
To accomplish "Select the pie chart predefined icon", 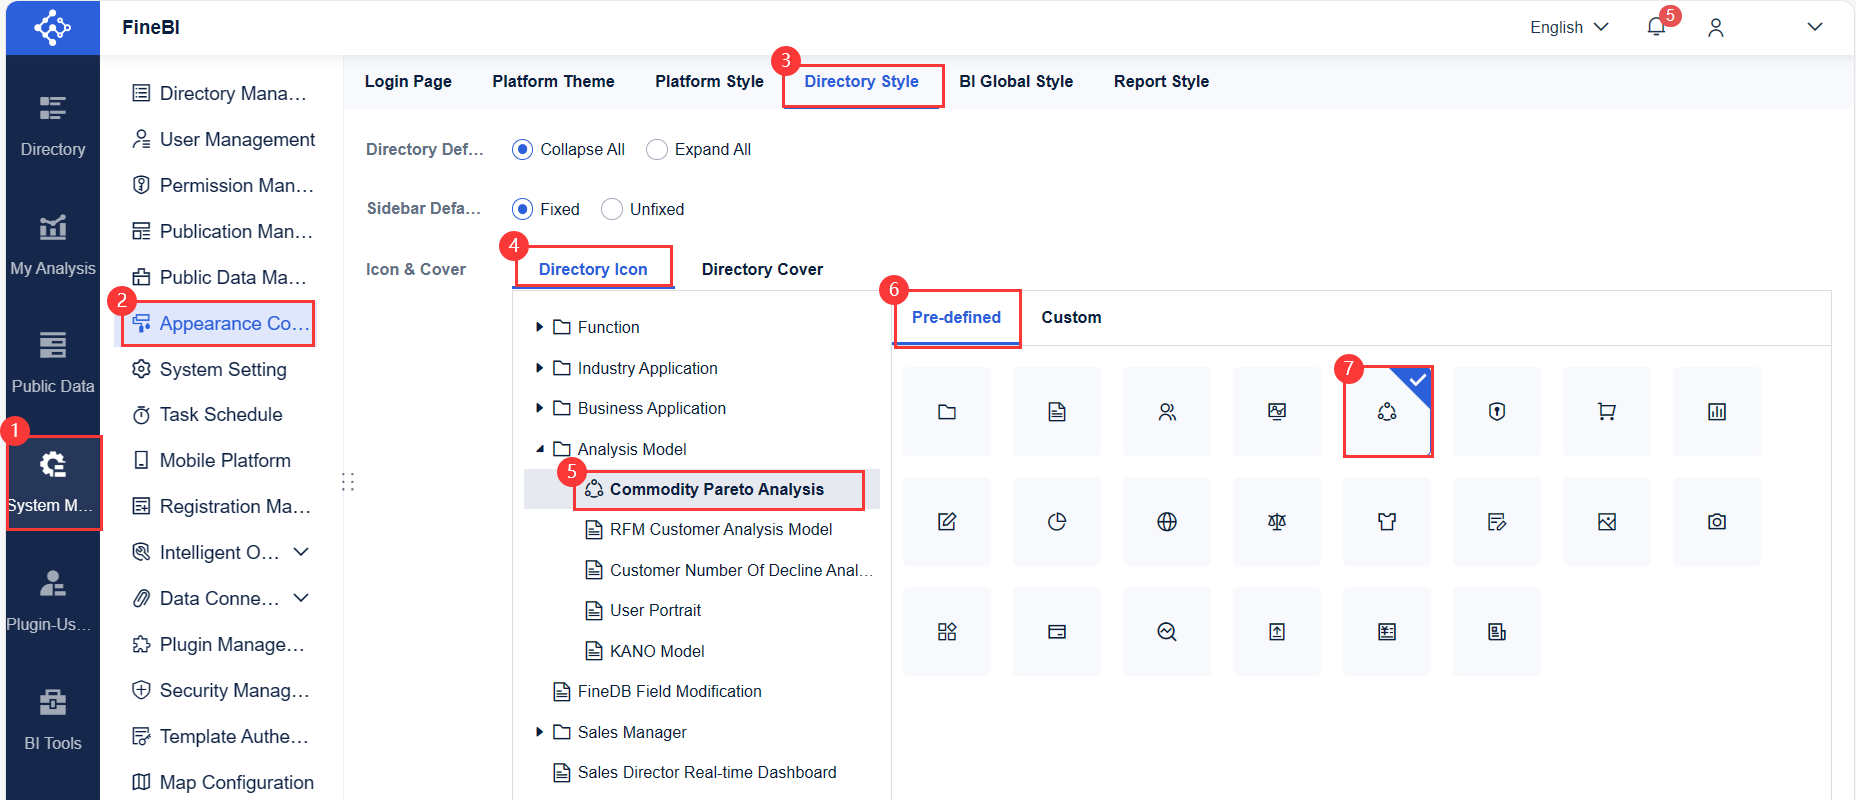I will click(1056, 522).
